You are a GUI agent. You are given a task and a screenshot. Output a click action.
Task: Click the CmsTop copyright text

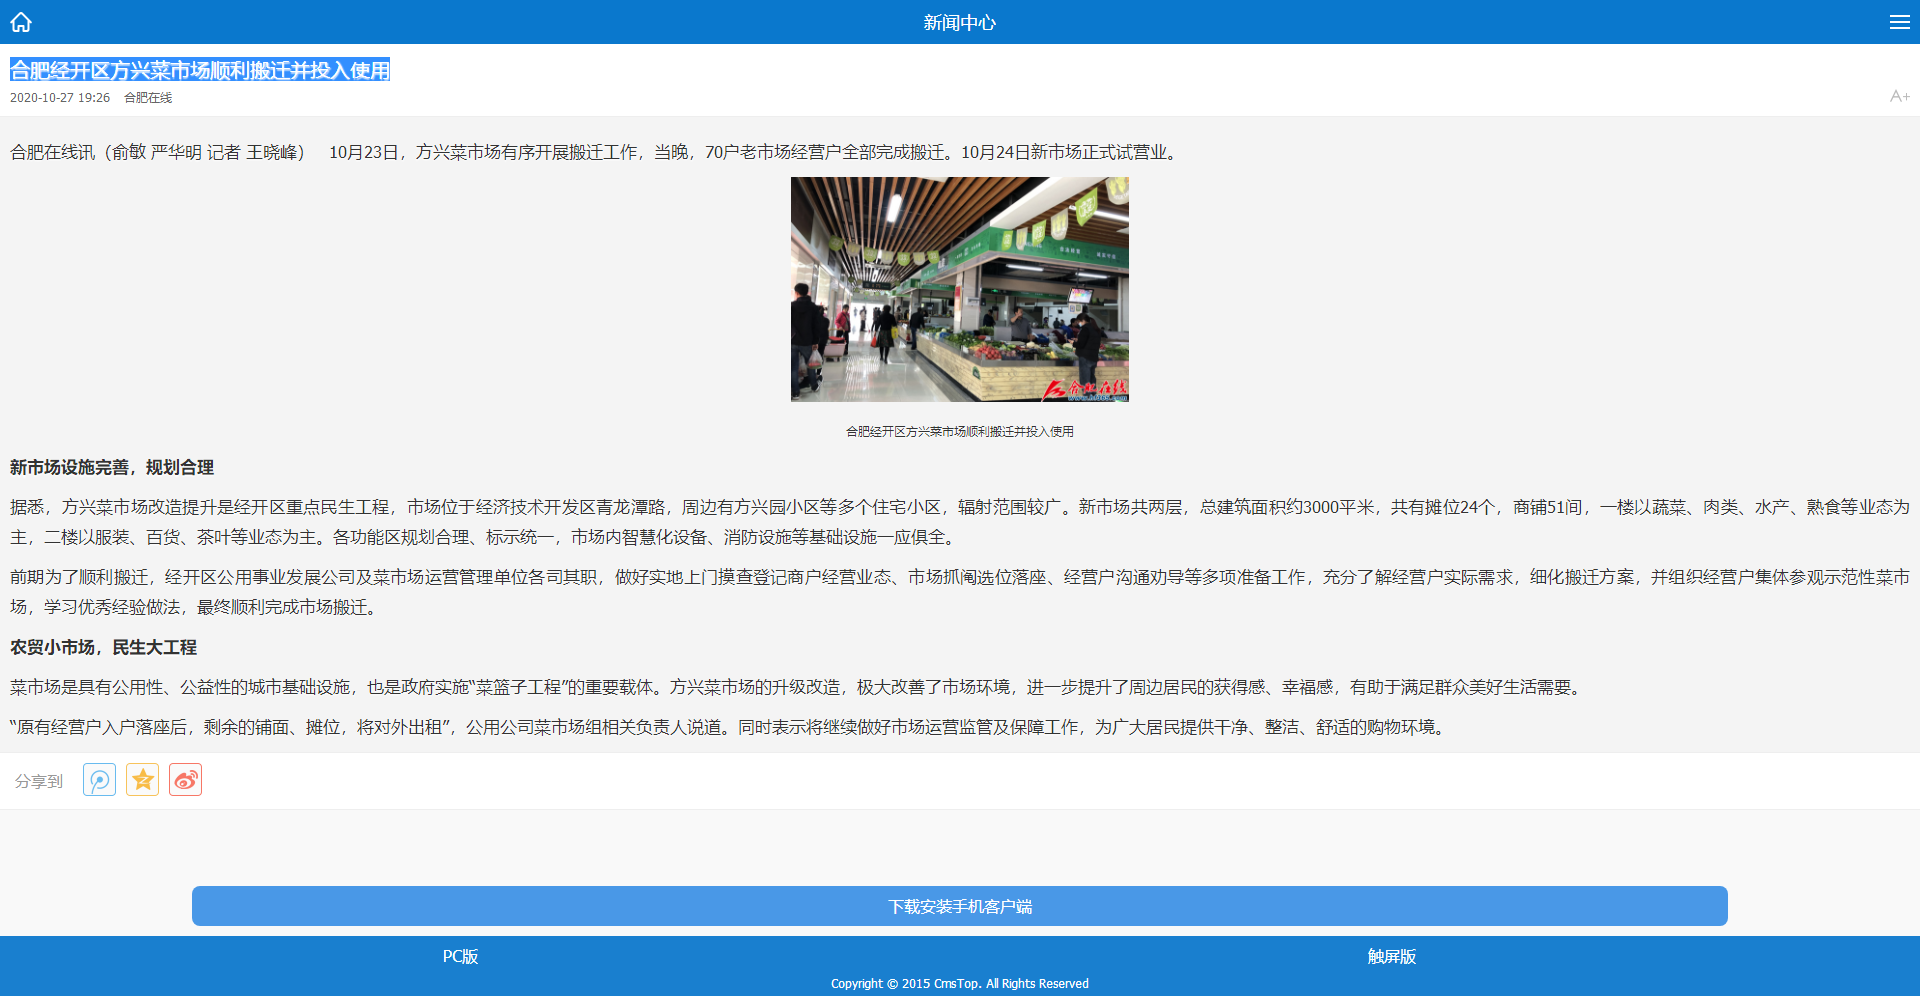pyautogui.click(x=959, y=983)
